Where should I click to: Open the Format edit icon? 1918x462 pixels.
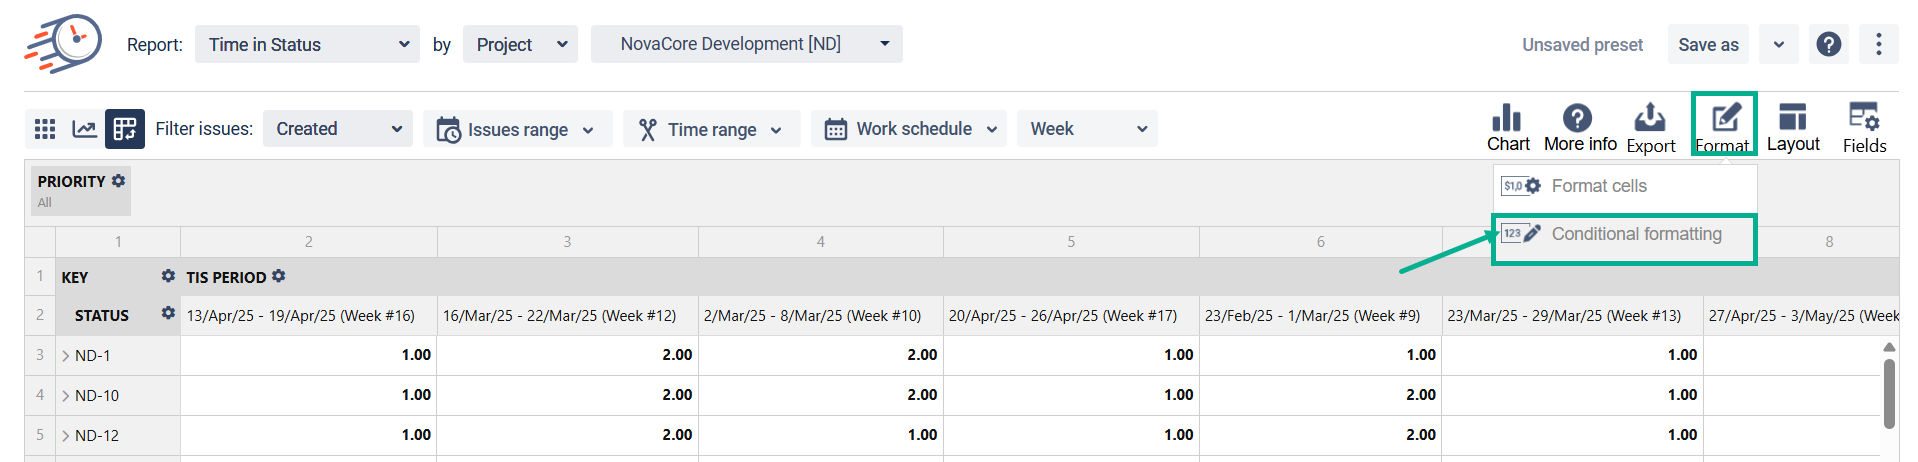[1724, 120]
